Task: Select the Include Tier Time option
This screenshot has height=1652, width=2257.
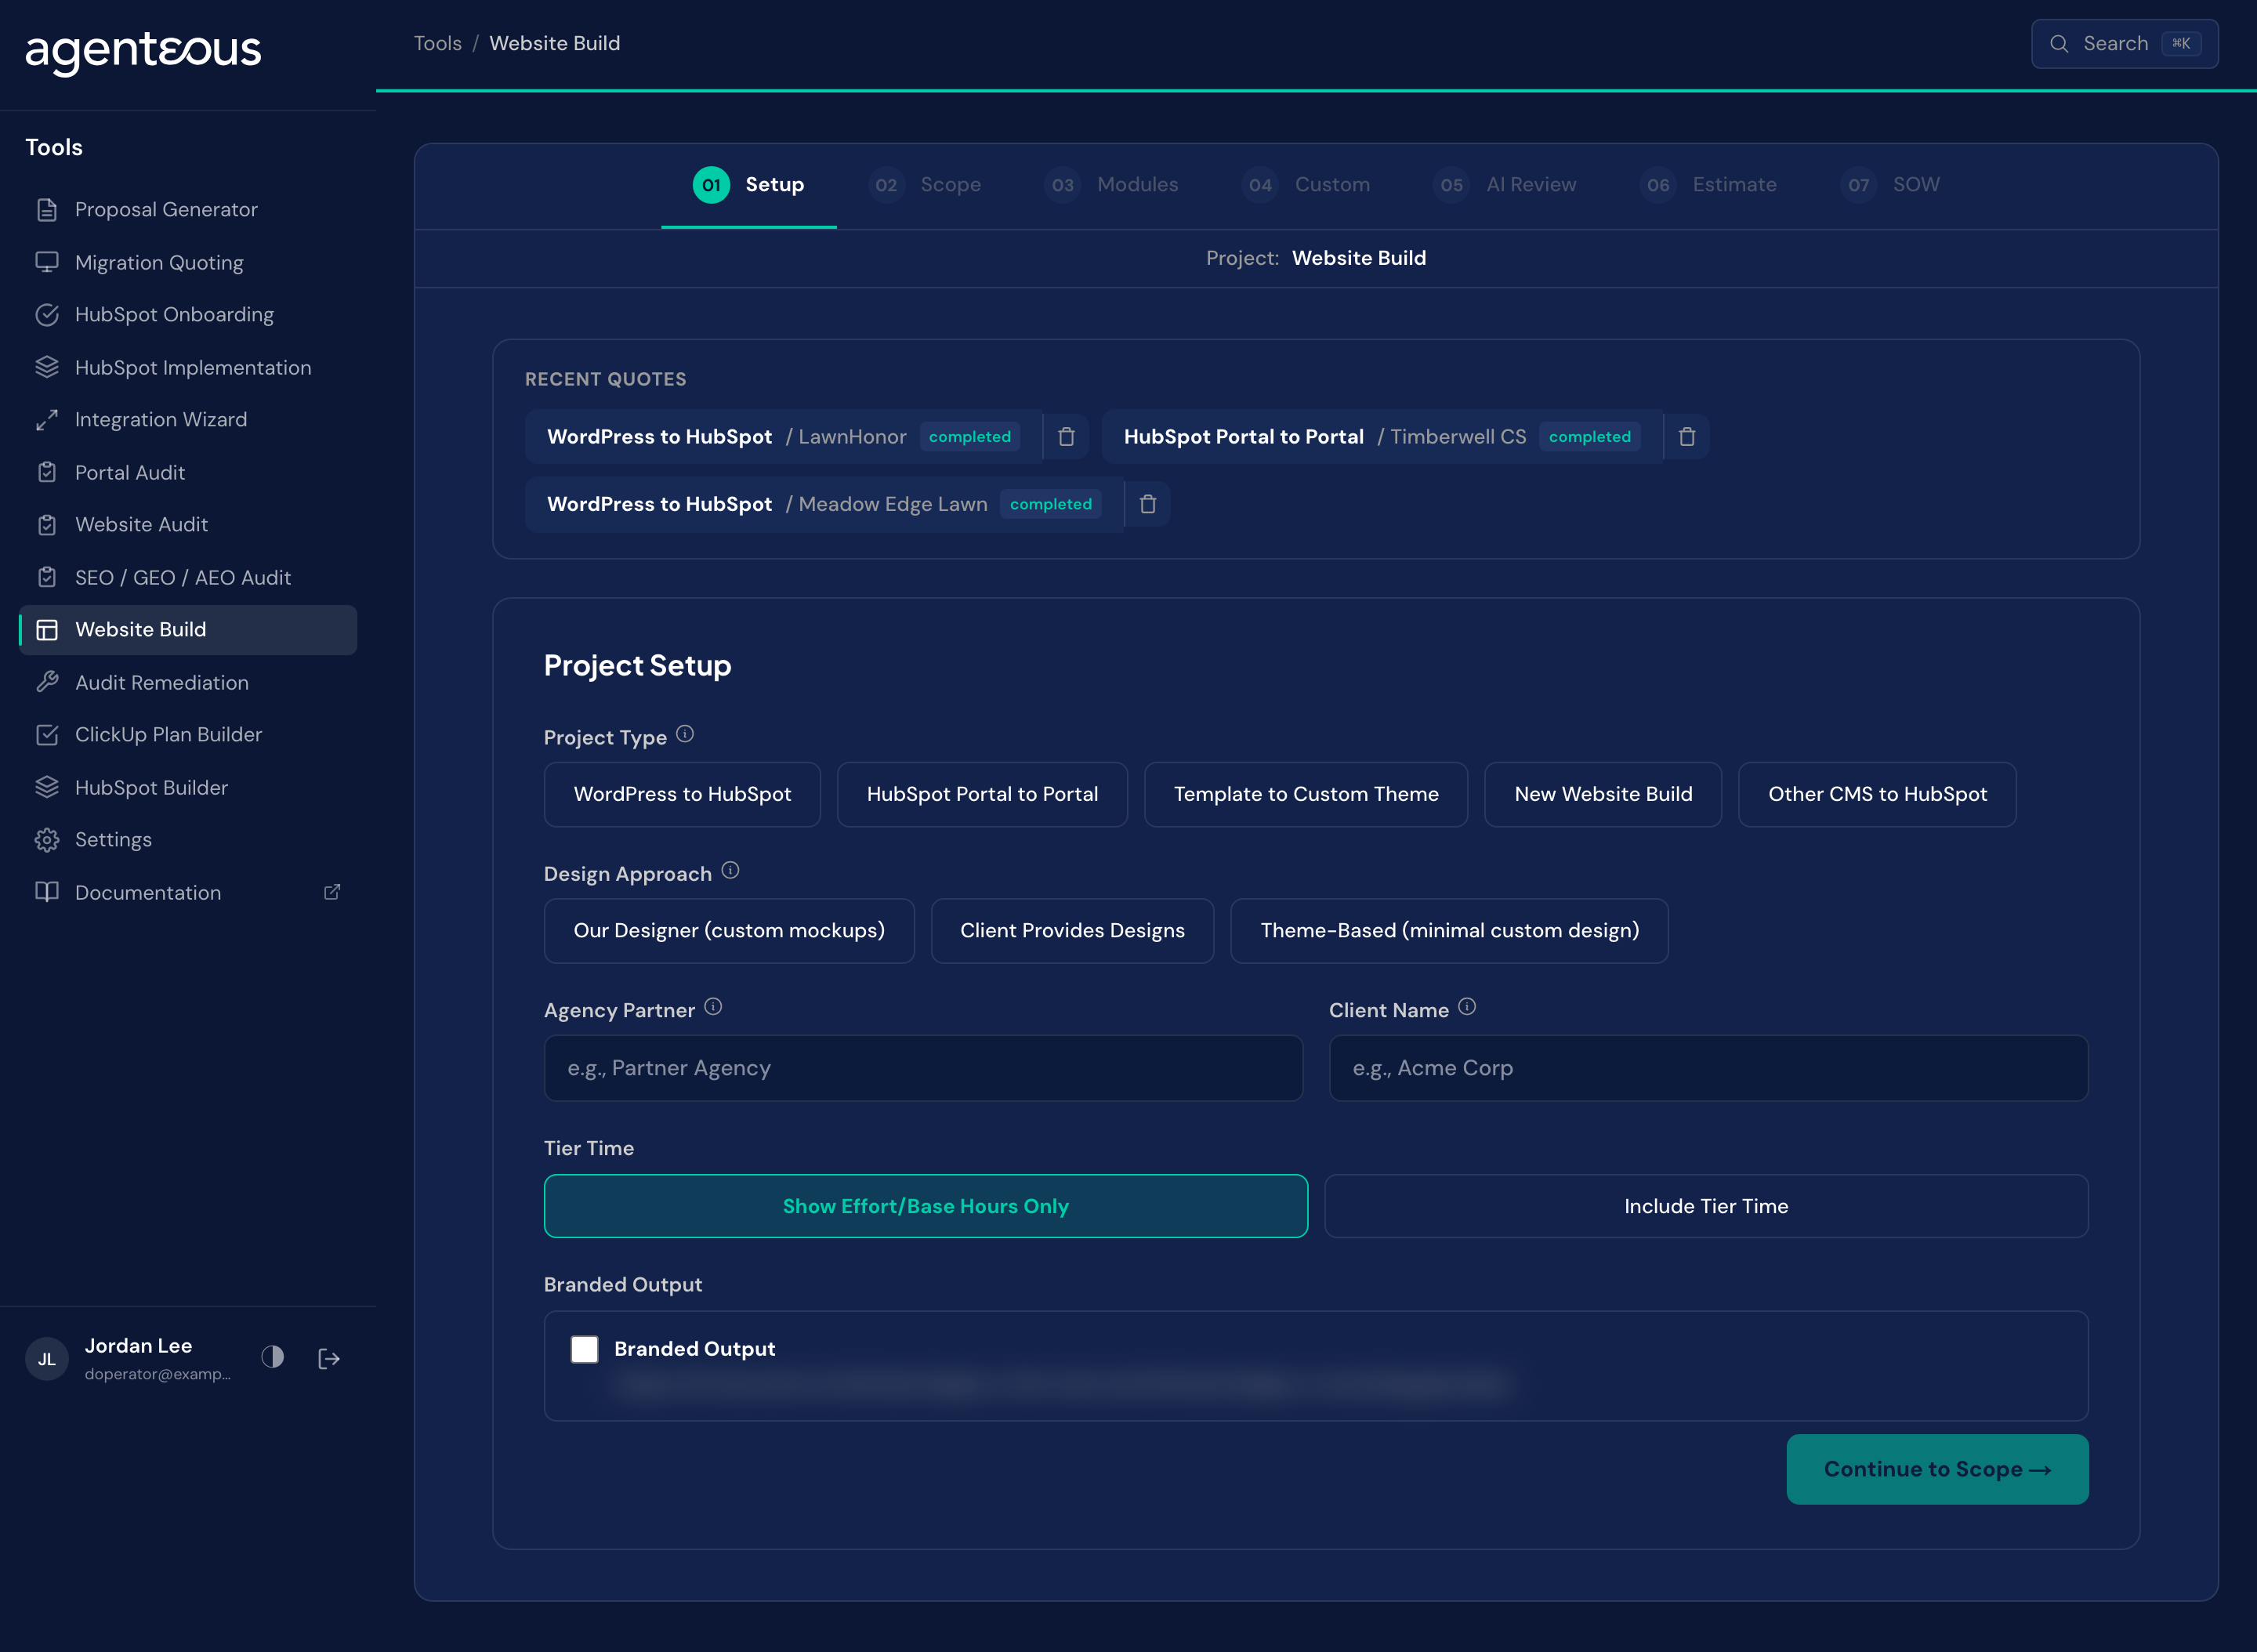Action: point(1706,1206)
